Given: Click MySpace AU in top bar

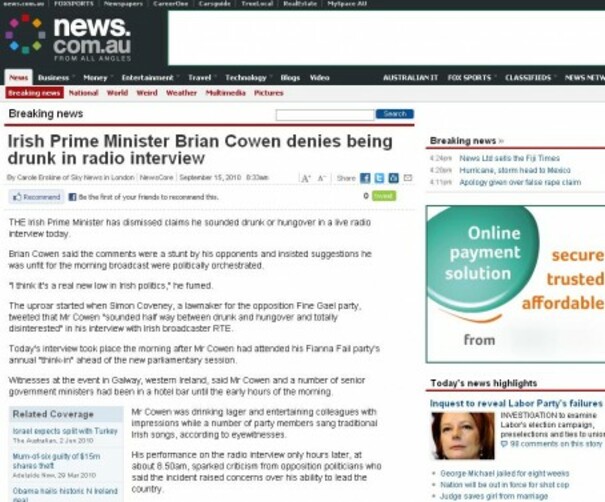Looking at the screenshot, I should coord(347,3).
